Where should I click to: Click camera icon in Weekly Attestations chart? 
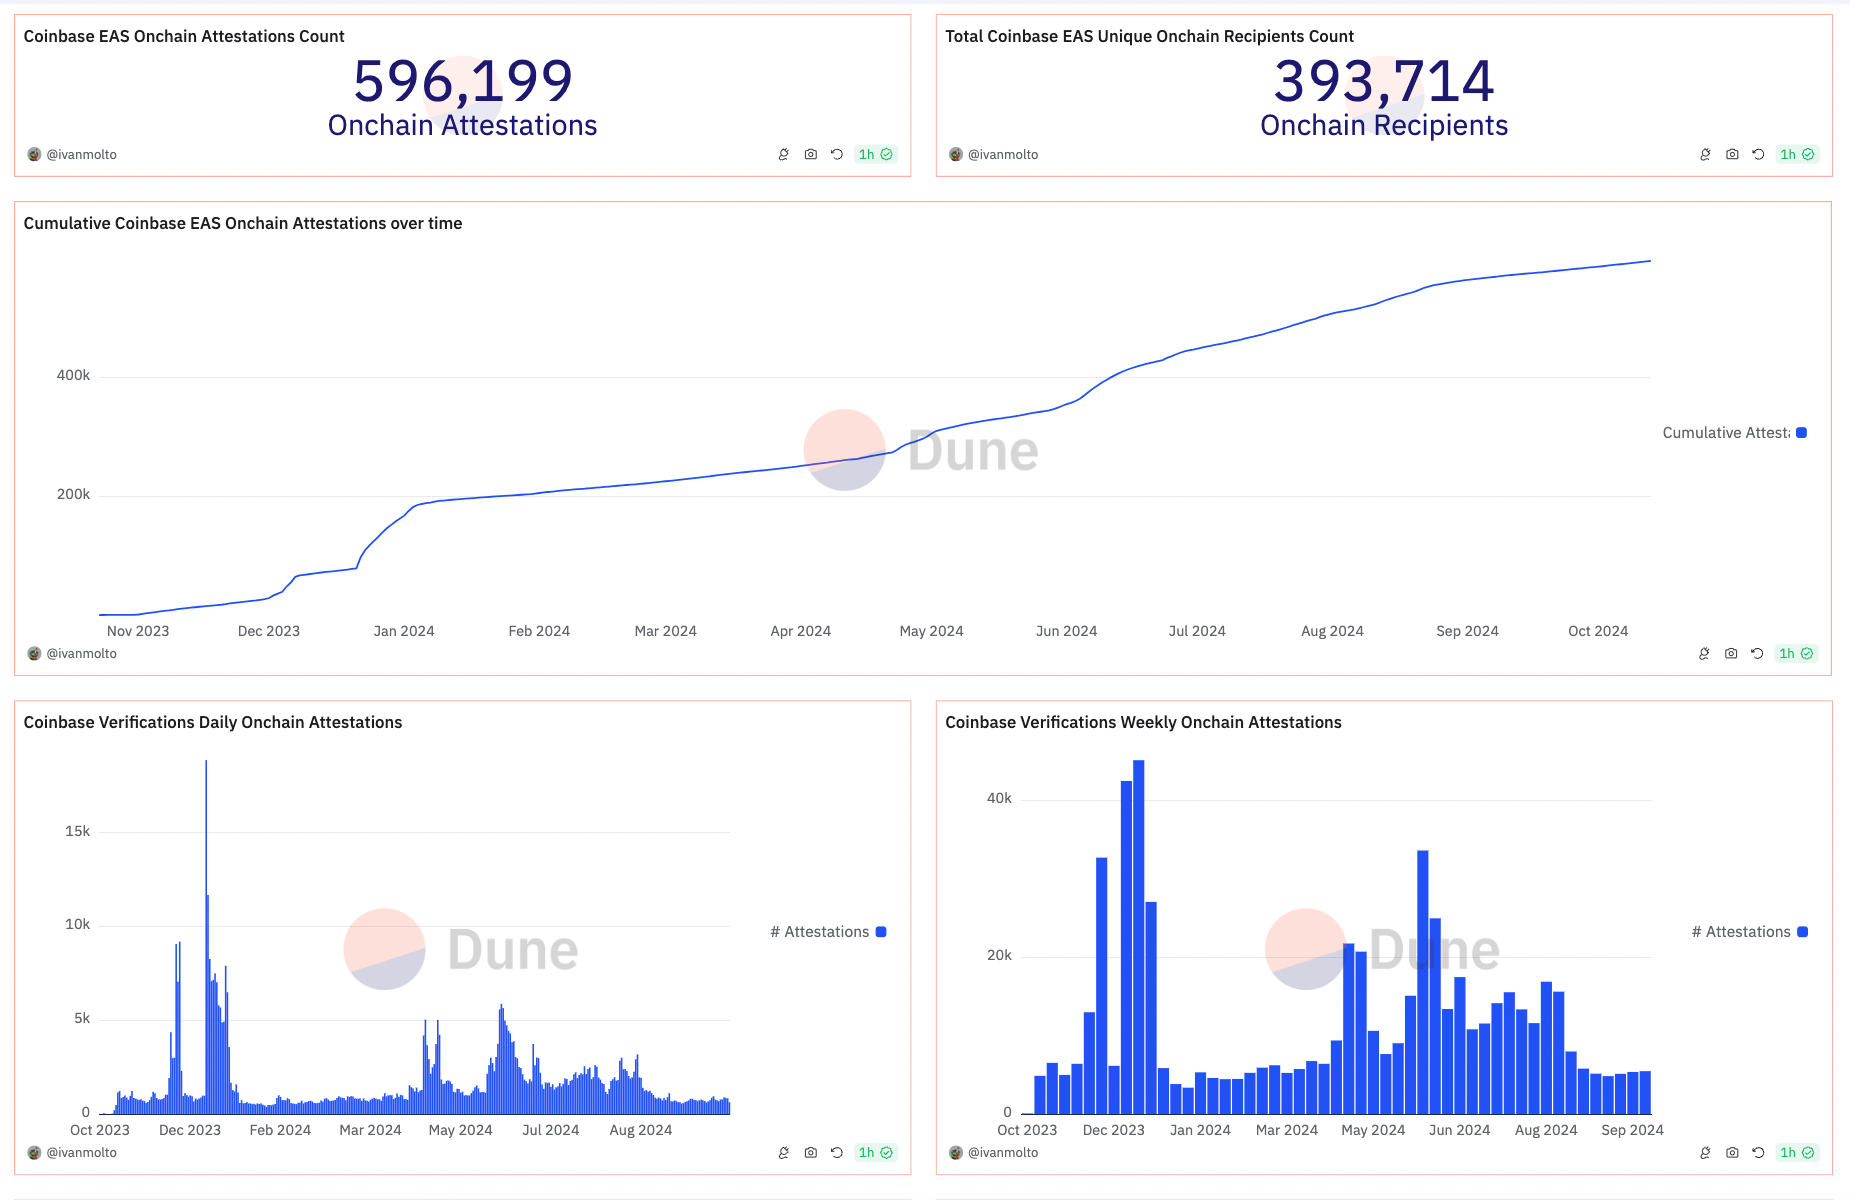tap(1732, 1152)
